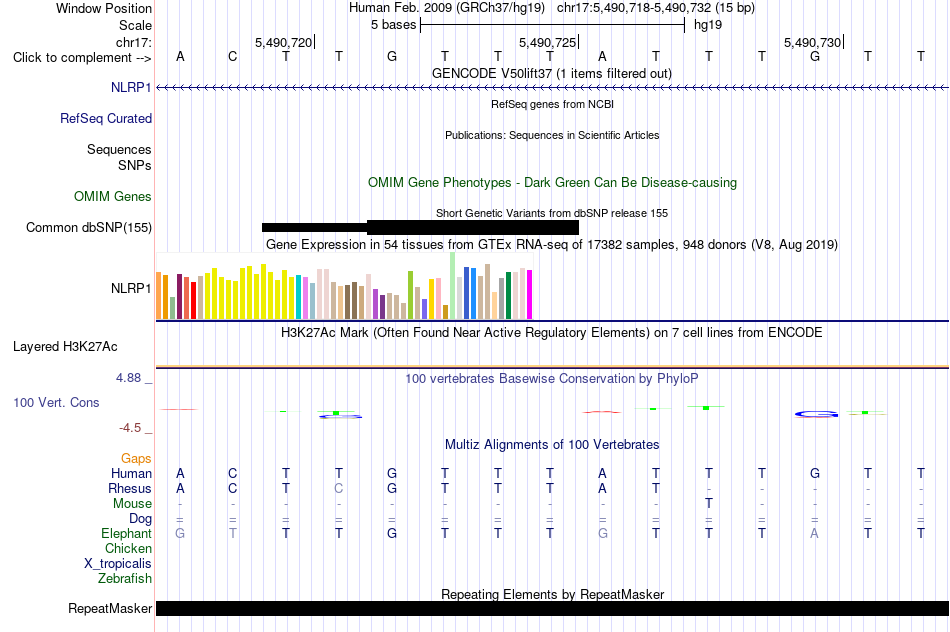950x632 pixels.
Task: Click the RepeatMasker track label
Action: [110, 608]
